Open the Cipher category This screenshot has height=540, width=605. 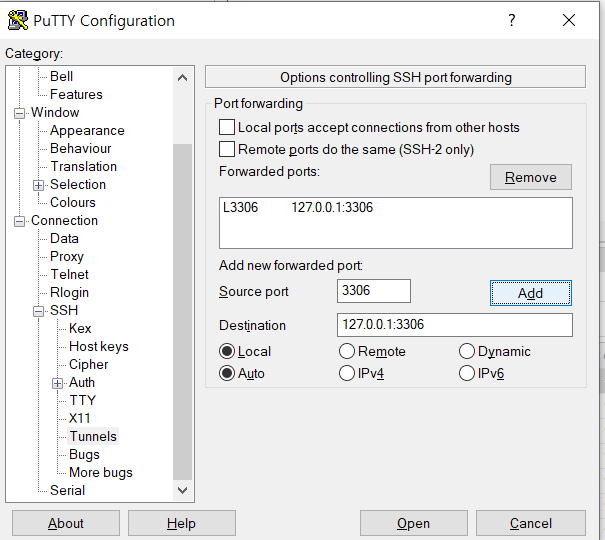(x=89, y=364)
